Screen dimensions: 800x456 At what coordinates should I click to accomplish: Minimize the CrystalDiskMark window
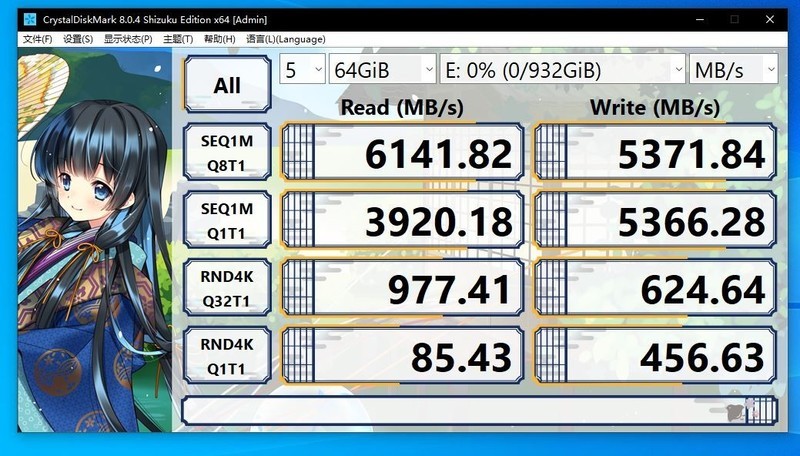point(701,20)
